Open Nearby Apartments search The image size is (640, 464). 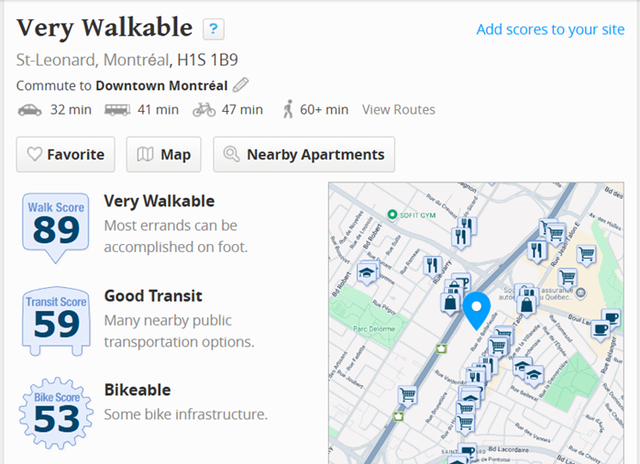point(304,155)
